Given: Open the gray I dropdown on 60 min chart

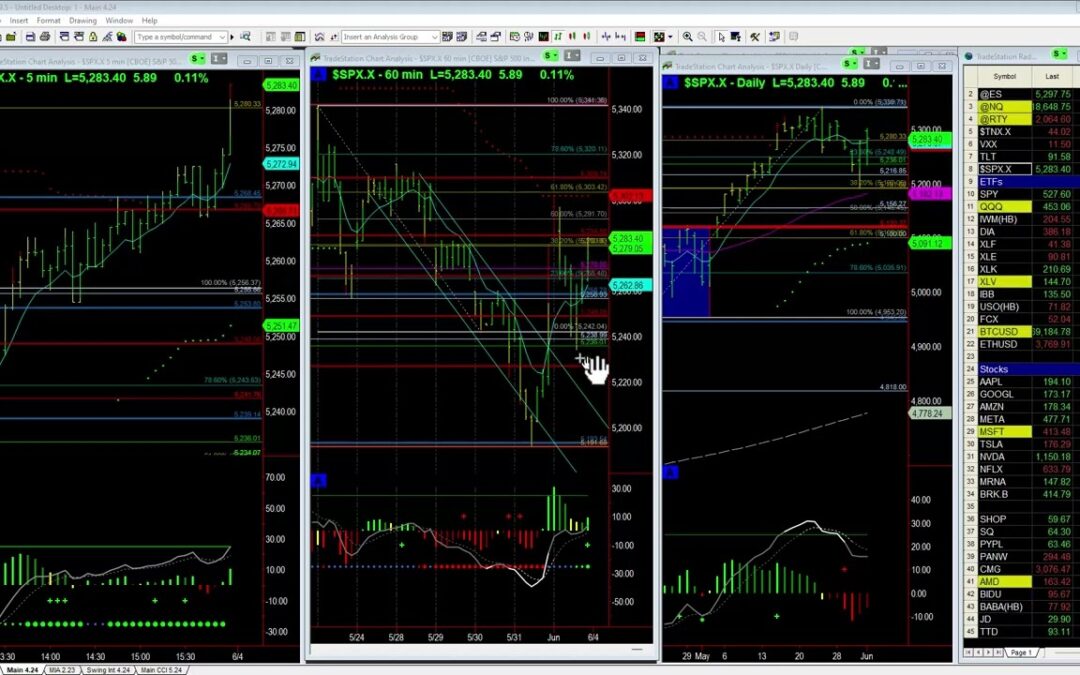Looking at the screenshot, I should tap(572, 56).
